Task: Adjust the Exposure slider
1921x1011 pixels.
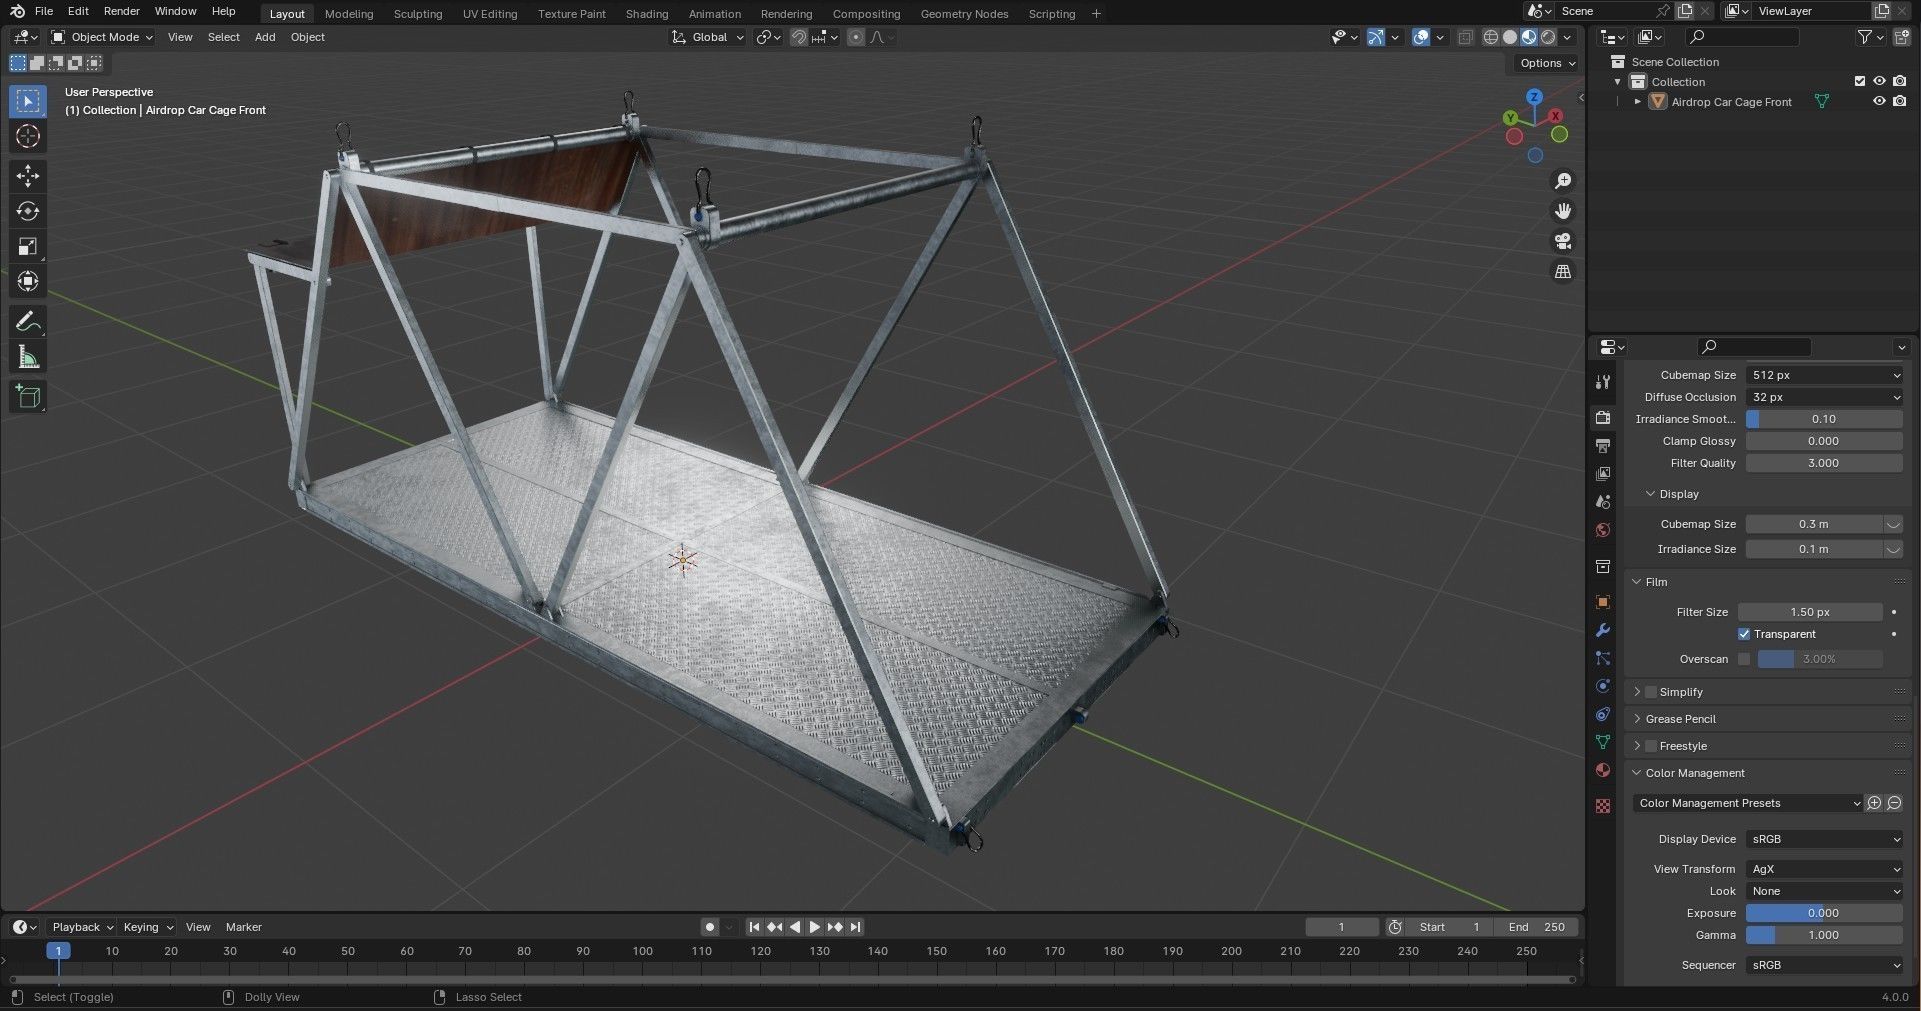Action: [x=1824, y=913]
